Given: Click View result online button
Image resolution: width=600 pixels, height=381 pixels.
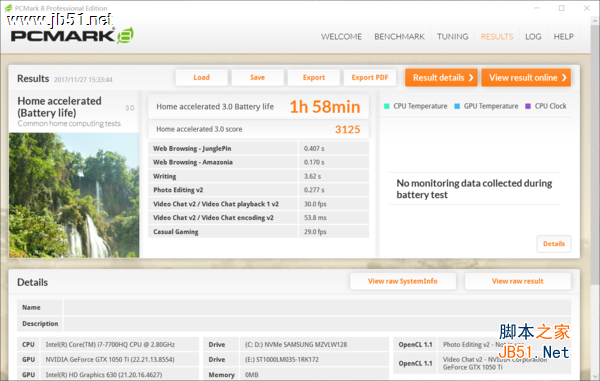Looking at the screenshot, I should 526,78.
